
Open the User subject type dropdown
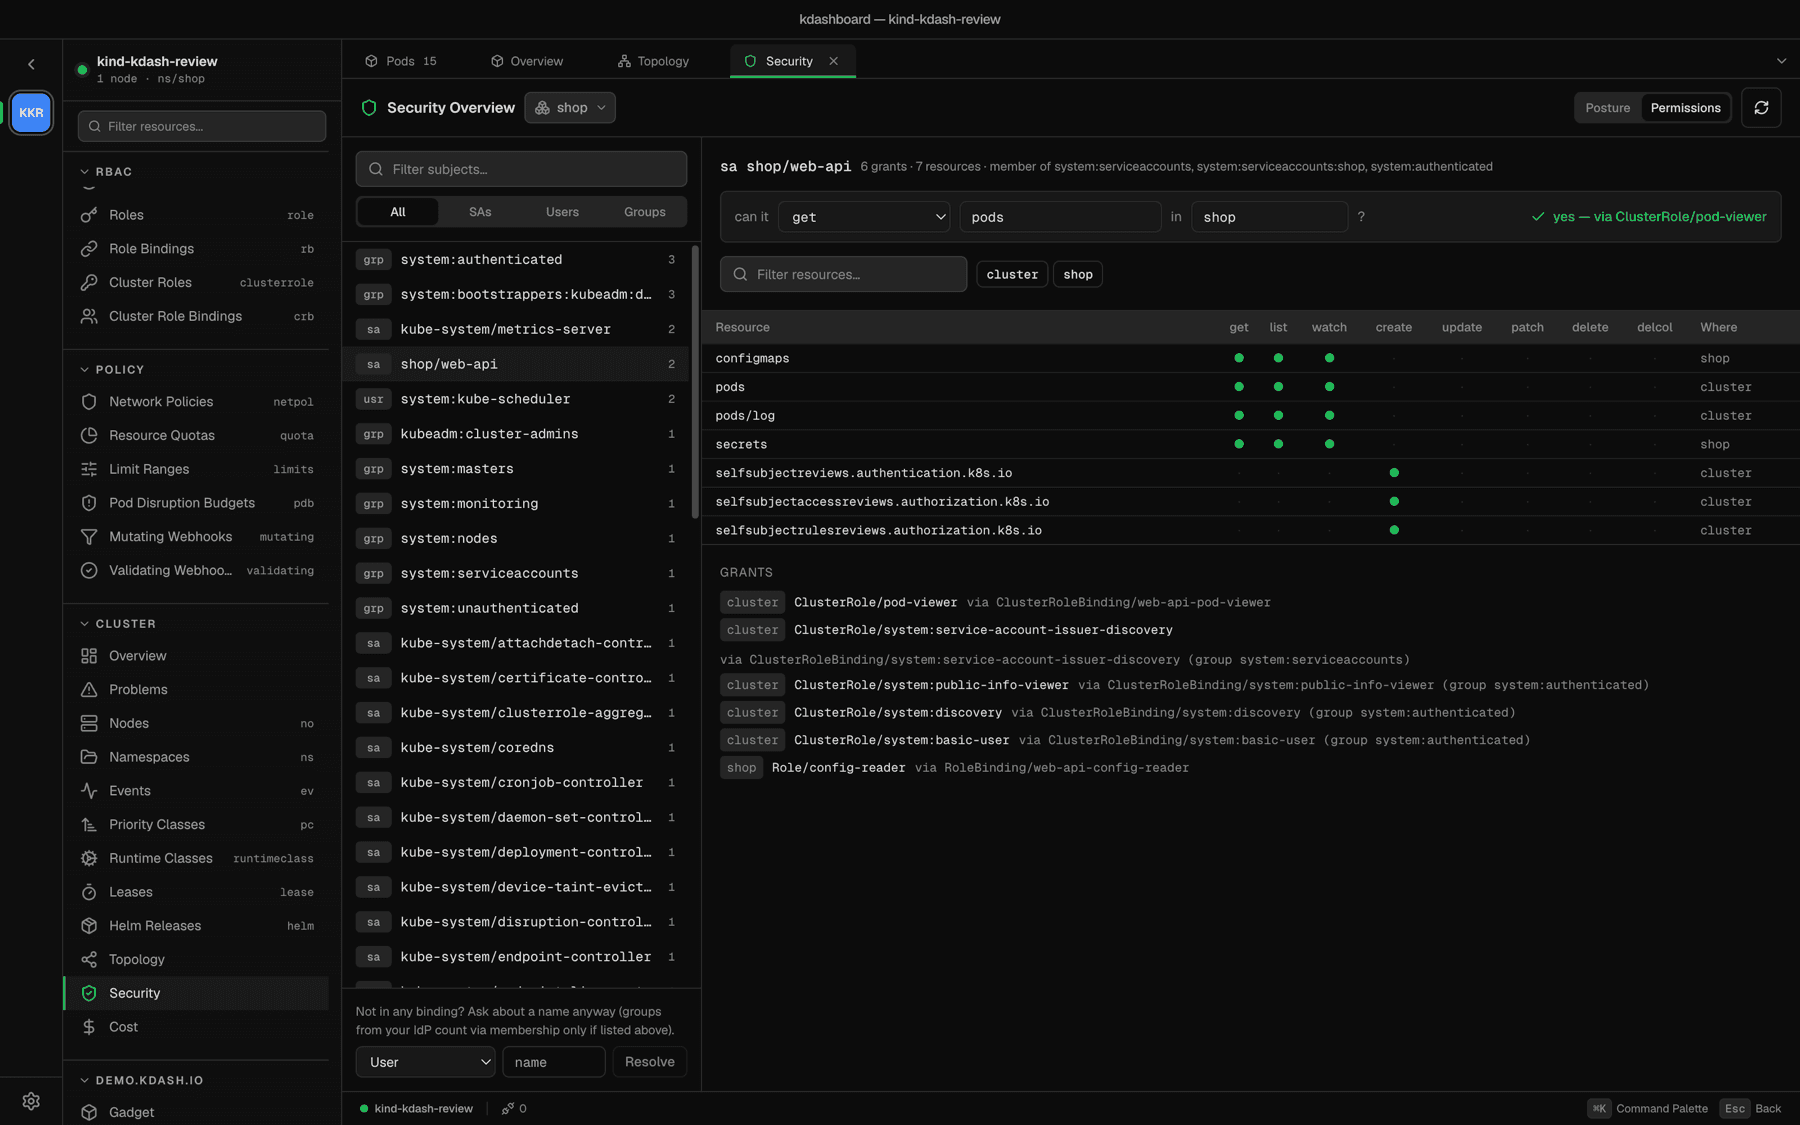[x=425, y=1062]
